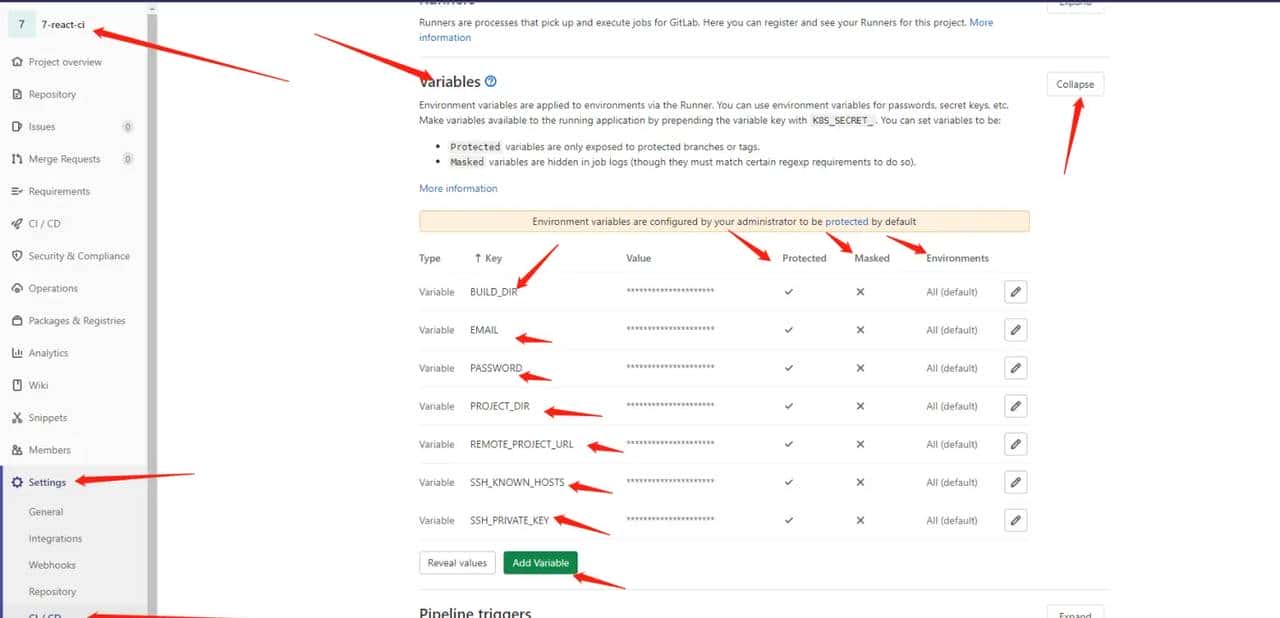Click the edit icon for SSH_PRIVATE_KEY
The height and width of the screenshot is (618, 1280).
[x=1015, y=520]
